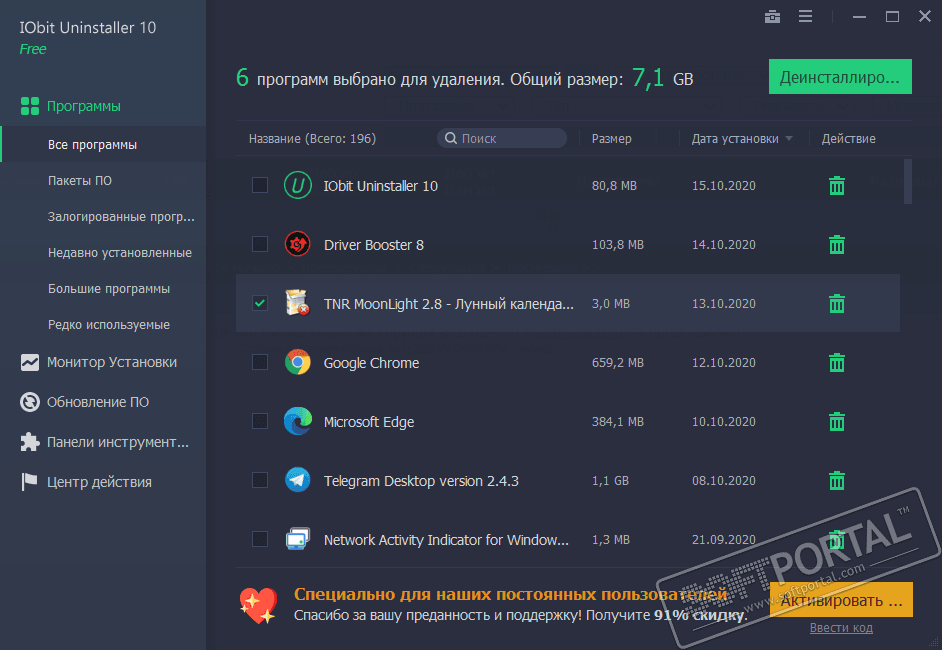Click the Free edition label

click(x=32, y=49)
